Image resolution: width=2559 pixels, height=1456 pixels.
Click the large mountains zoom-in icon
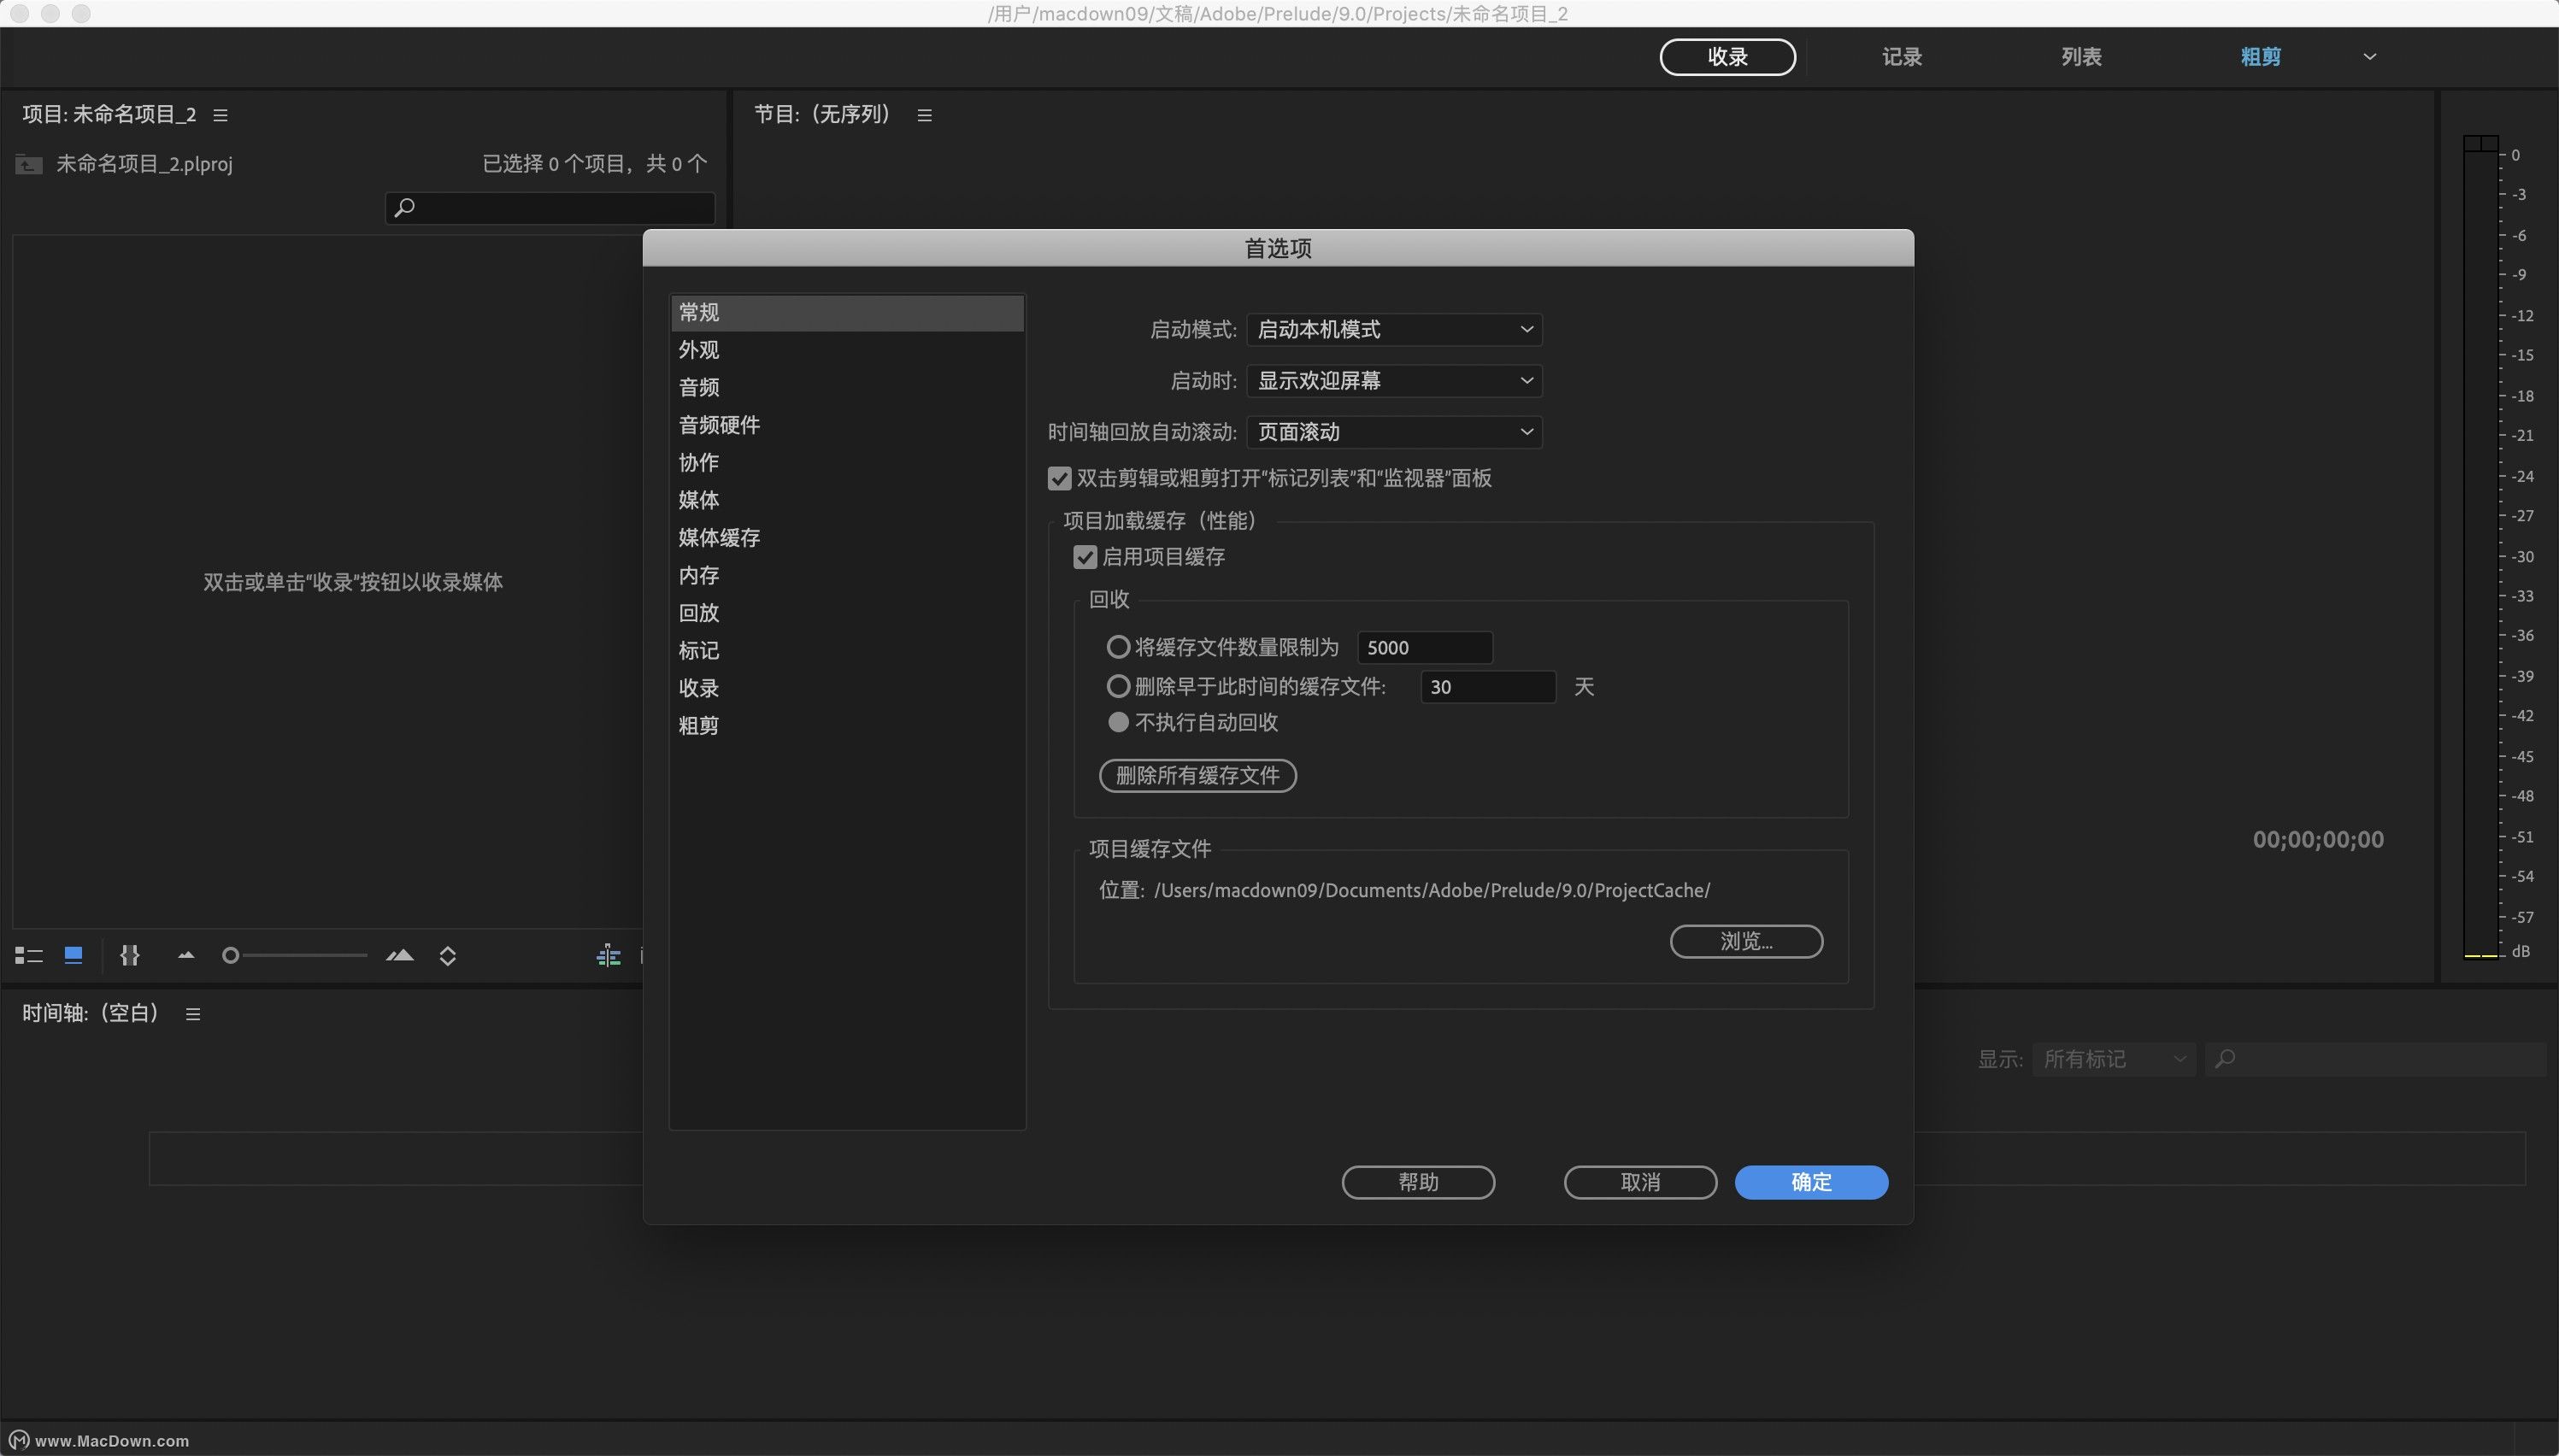[x=400, y=955]
